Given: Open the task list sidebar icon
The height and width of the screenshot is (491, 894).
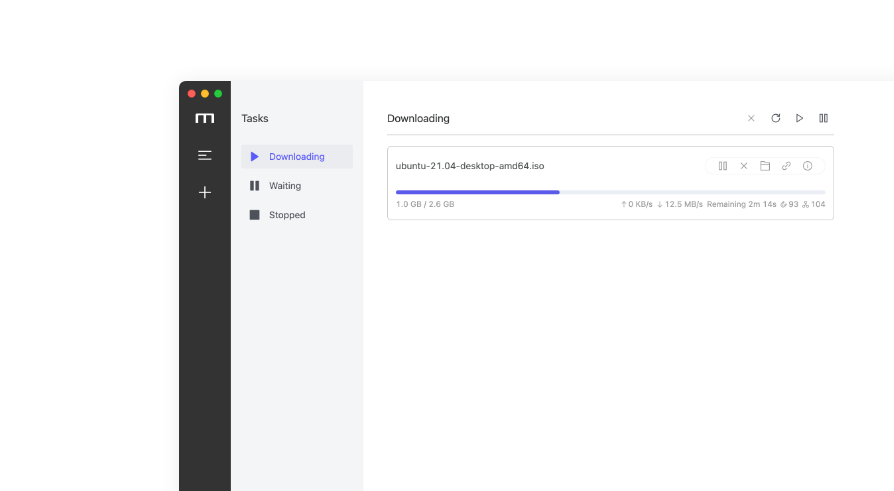Looking at the screenshot, I should coord(204,155).
